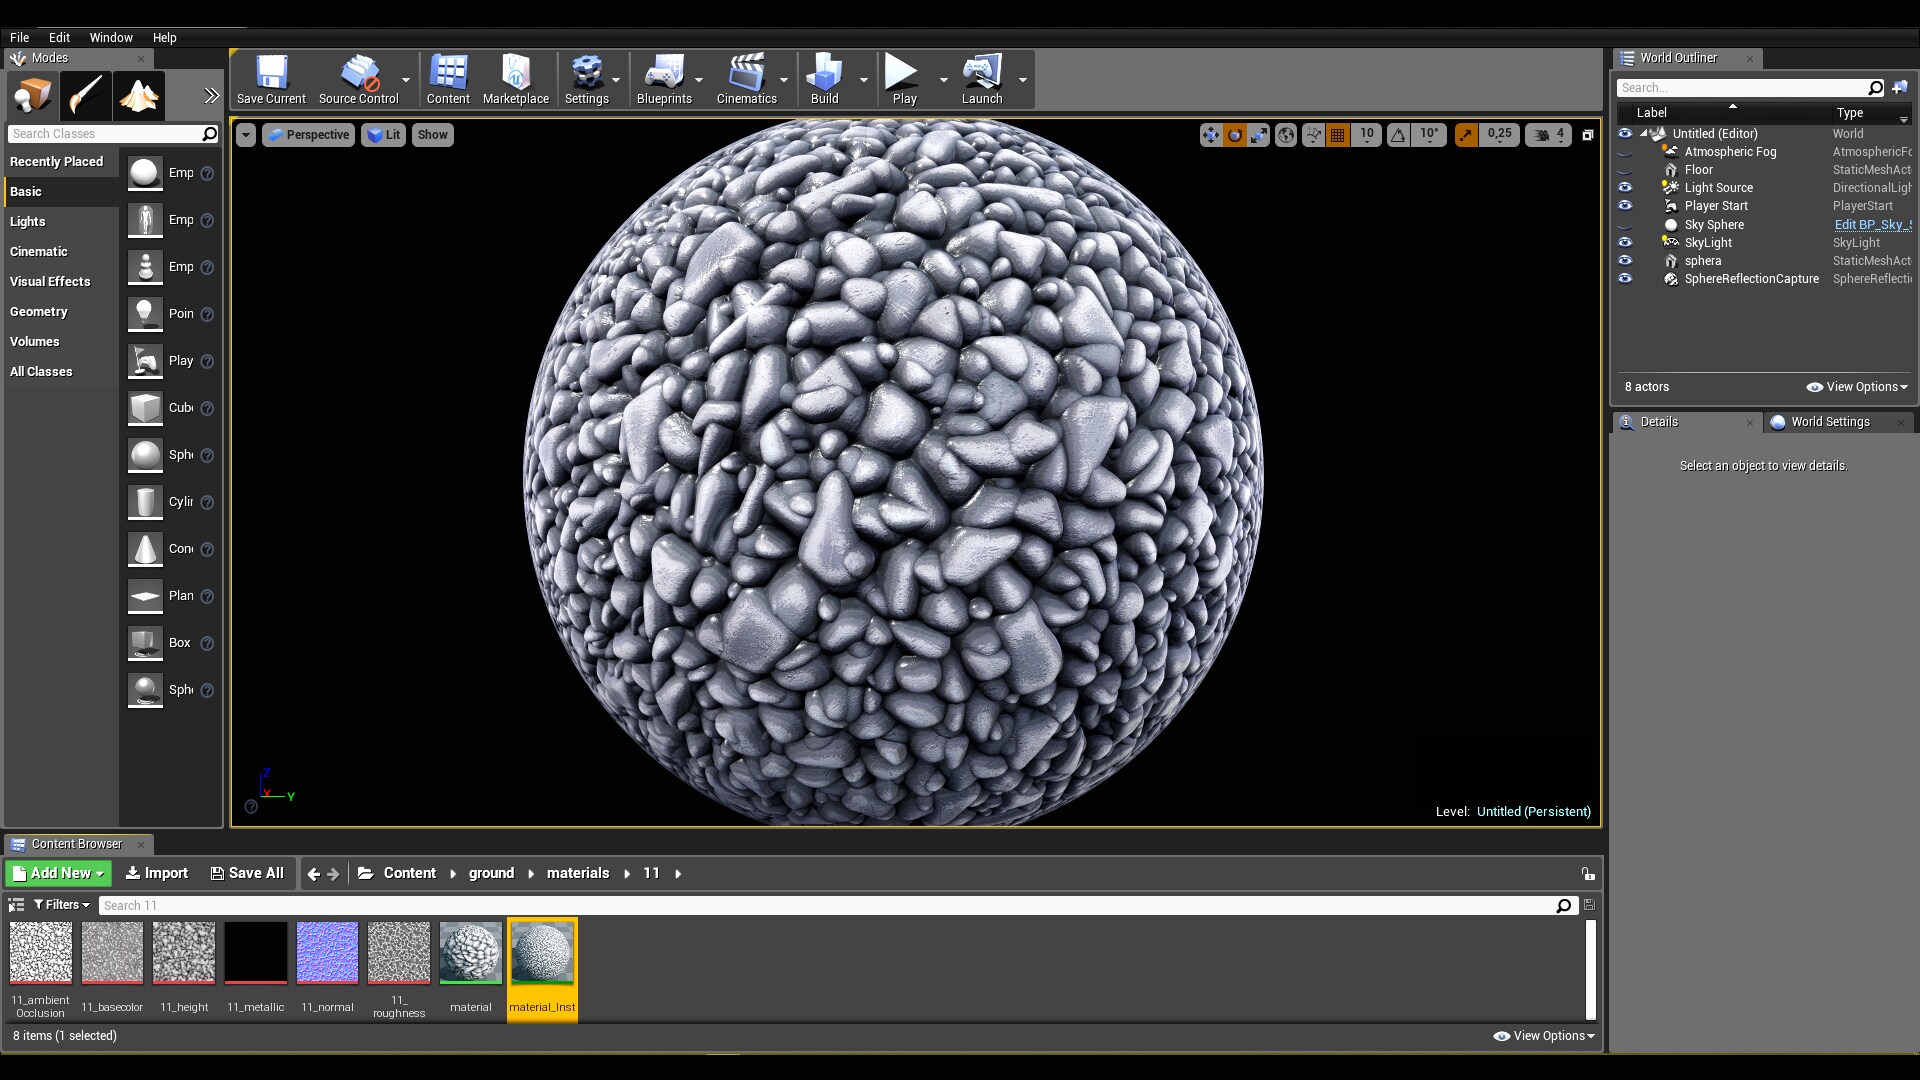Expand the Add New dropdown in Content Browser

point(57,873)
